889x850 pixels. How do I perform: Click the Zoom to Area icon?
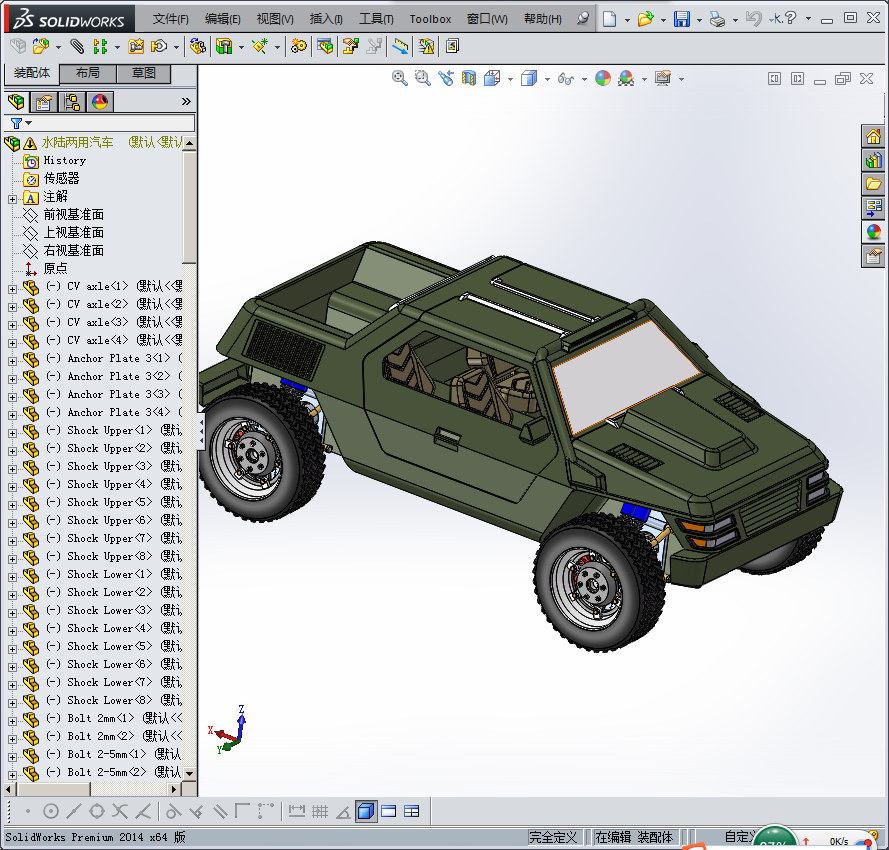click(x=422, y=78)
